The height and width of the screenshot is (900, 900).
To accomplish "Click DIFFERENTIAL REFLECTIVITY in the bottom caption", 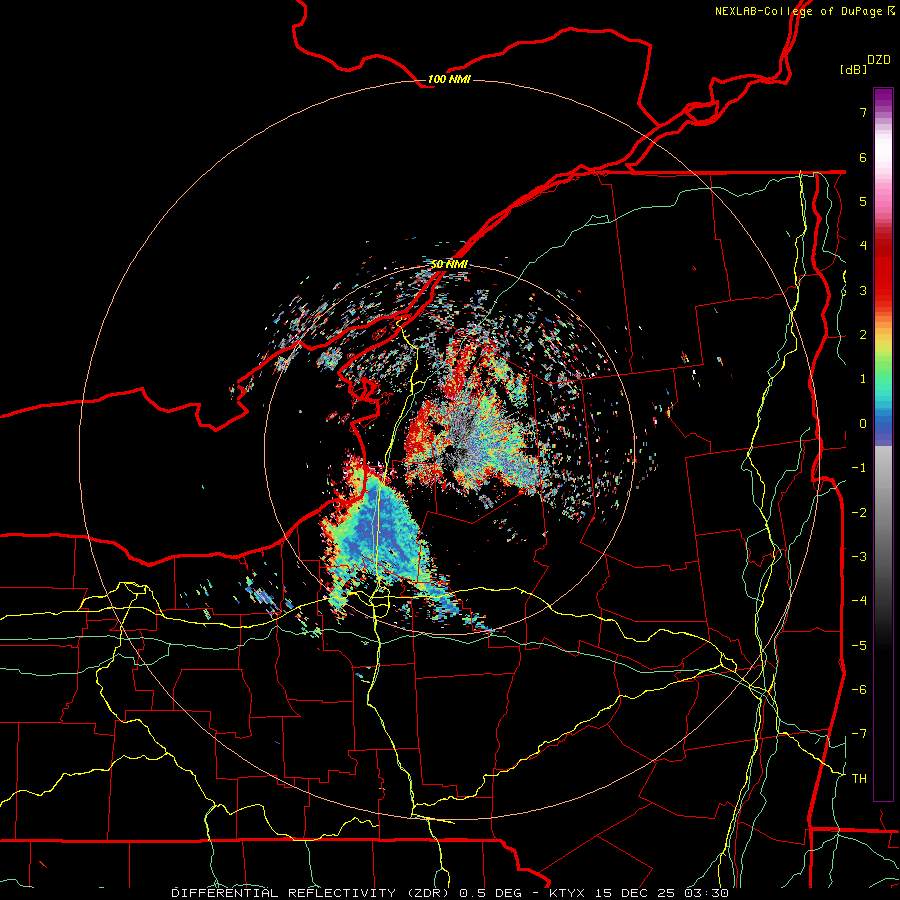I will point(284,893).
